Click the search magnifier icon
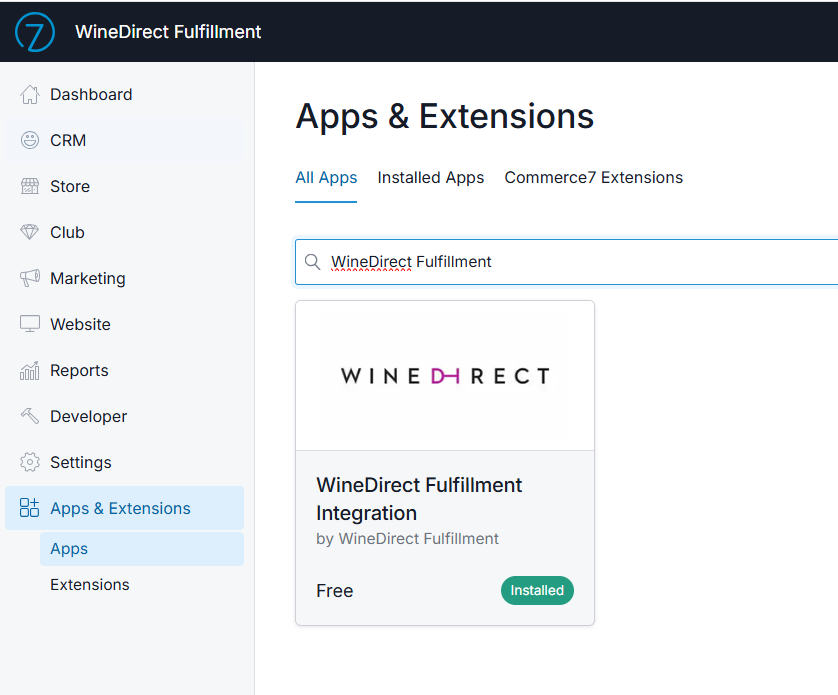Screen dimensions: 838x695 [x=313, y=262]
